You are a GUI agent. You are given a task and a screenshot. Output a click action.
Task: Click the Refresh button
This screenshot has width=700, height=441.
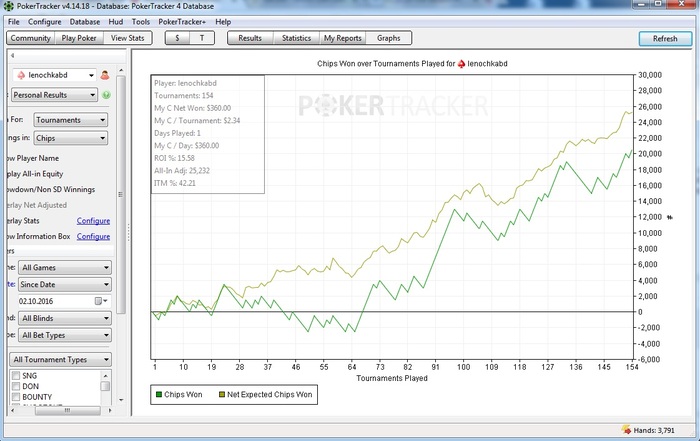[x=665, y=39]
